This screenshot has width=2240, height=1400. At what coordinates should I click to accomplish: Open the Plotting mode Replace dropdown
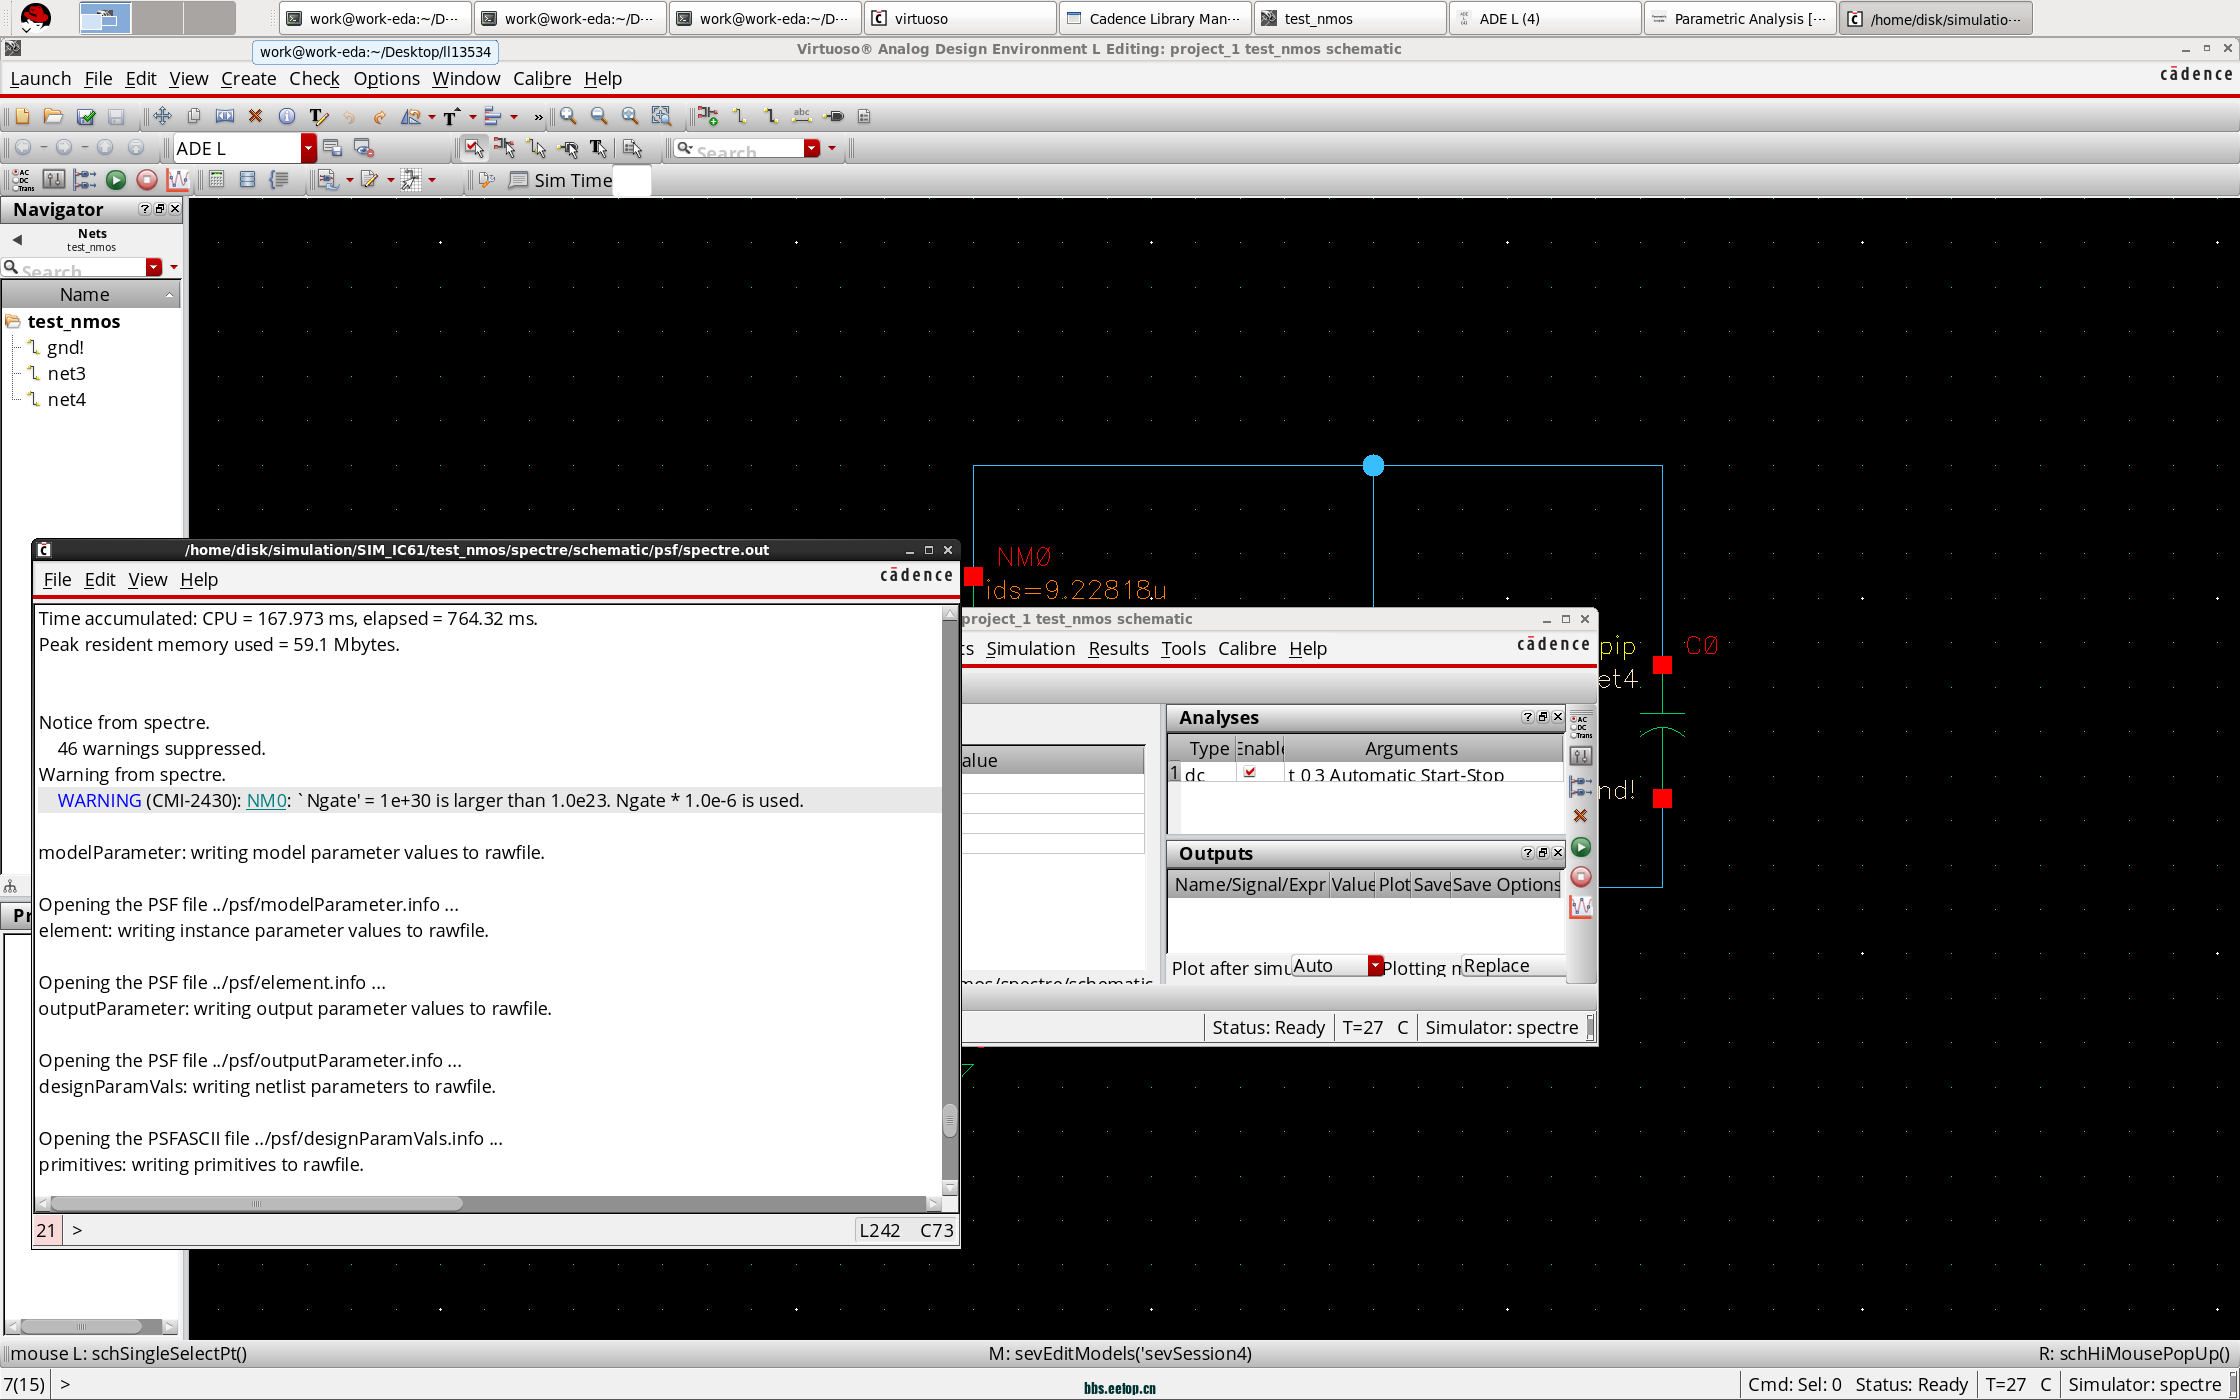click(1514, 966)
